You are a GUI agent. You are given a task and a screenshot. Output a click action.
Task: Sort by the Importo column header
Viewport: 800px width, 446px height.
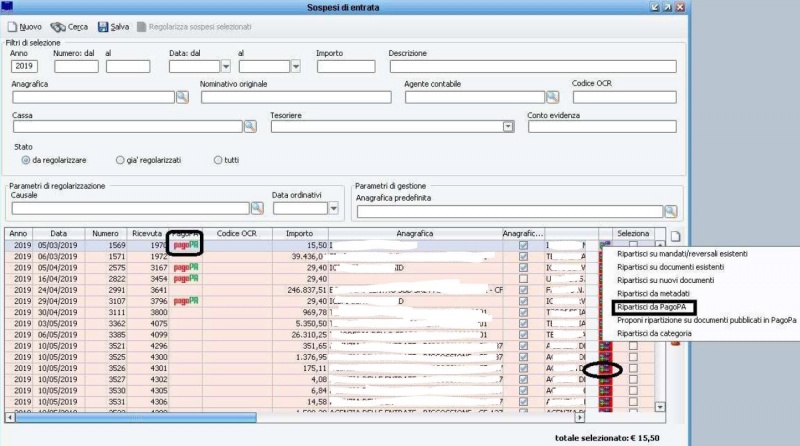(x=299, y=233)
